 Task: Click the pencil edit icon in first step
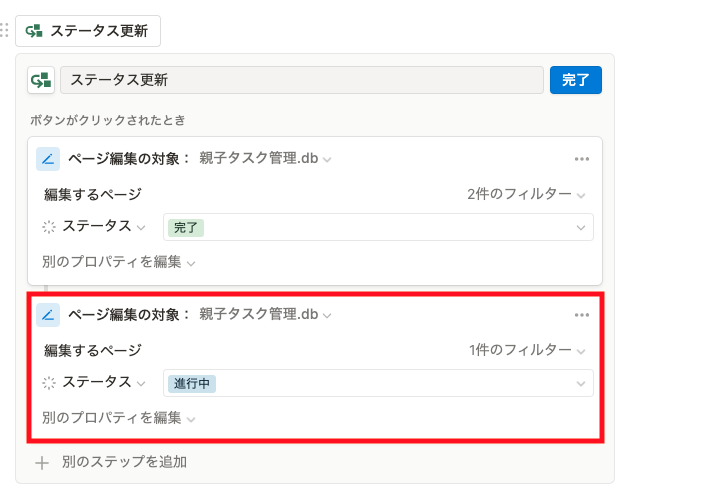pyautogui.click(x=48, y=159)
